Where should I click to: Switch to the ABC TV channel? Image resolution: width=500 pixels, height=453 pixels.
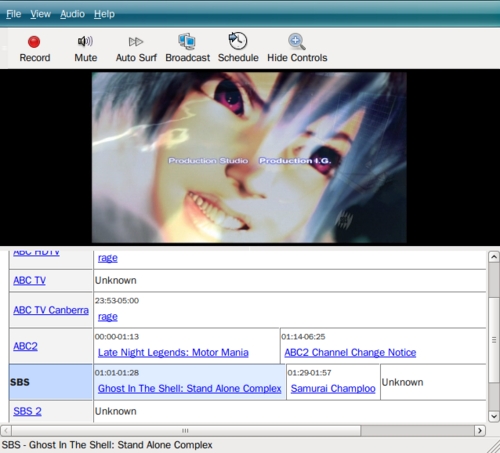pyautogui.click(x=29, y=281)
